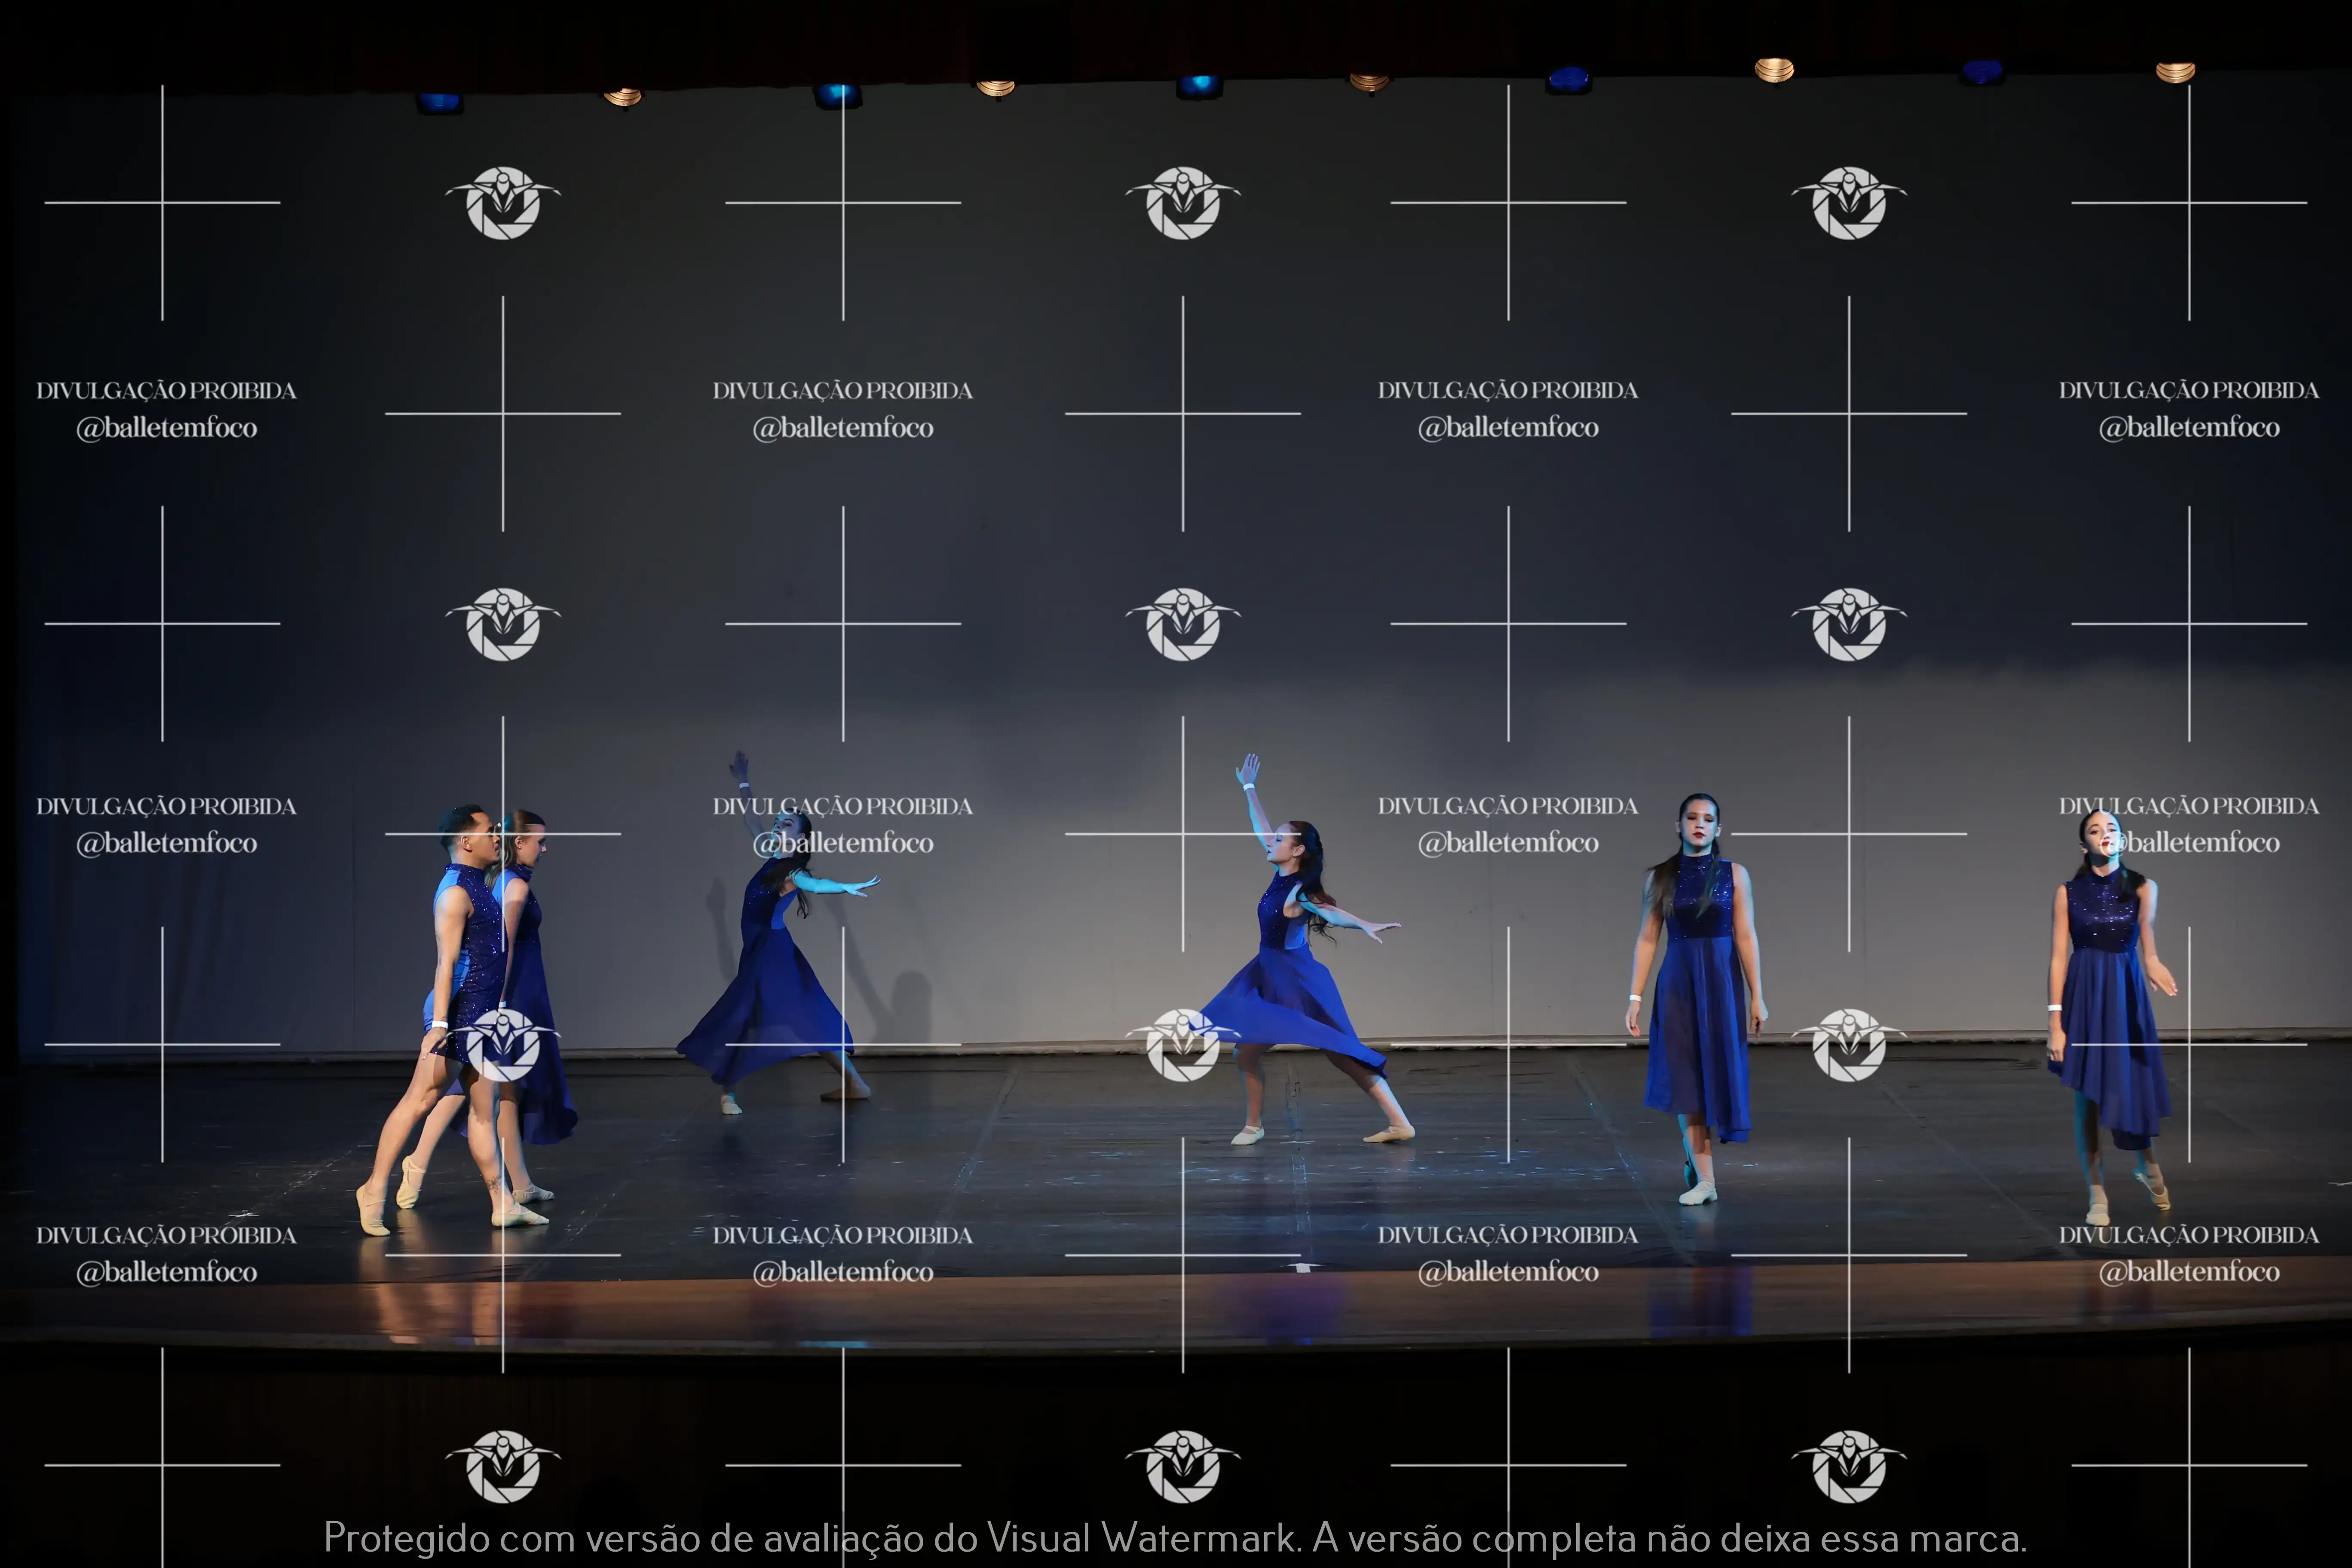Click the @balletemfoco text over rightmost dancer's face

(x=2190, y=843)
